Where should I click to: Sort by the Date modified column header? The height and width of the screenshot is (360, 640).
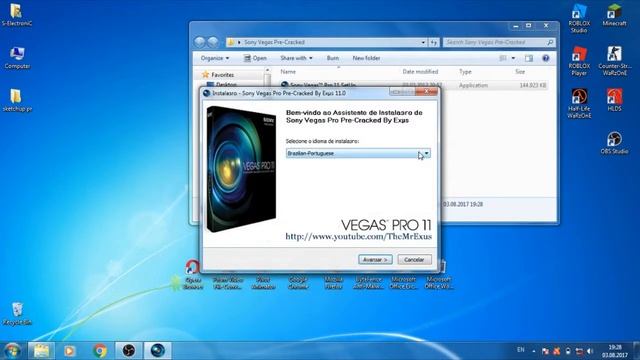point(420,72)
